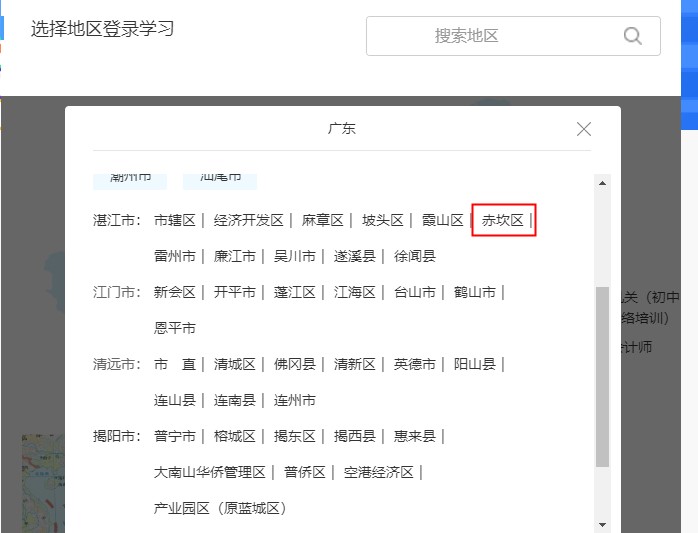Select 榕城区

click(235, 436)
